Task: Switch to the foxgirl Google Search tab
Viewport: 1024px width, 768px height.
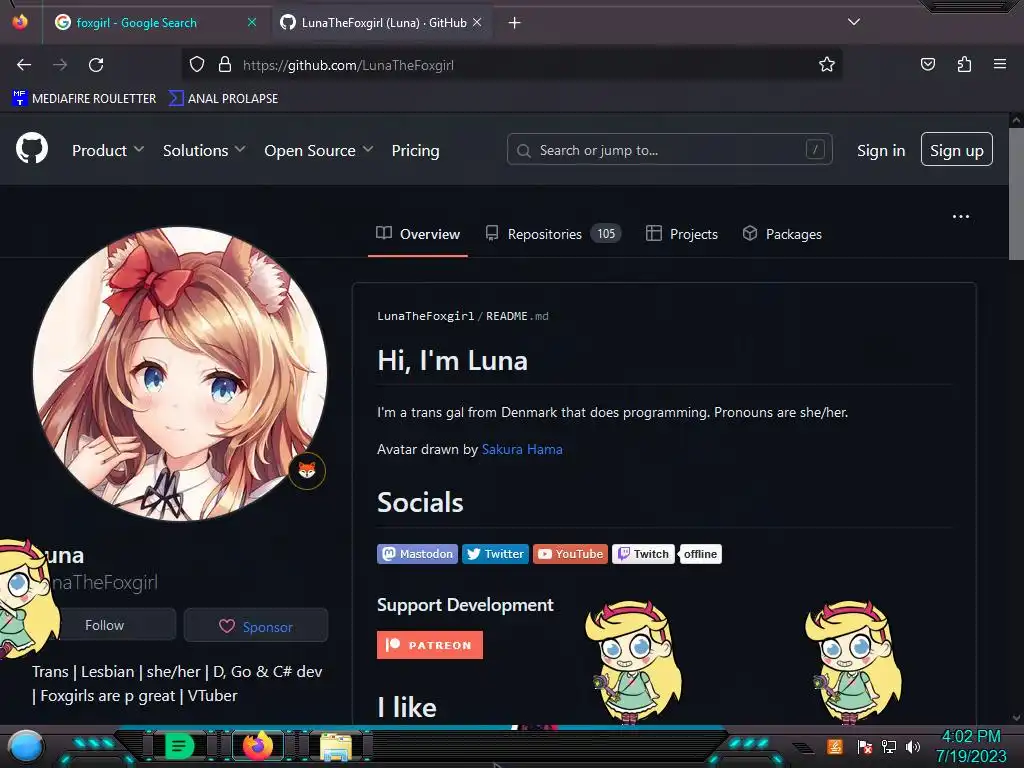Action: [x=136, y=23]
